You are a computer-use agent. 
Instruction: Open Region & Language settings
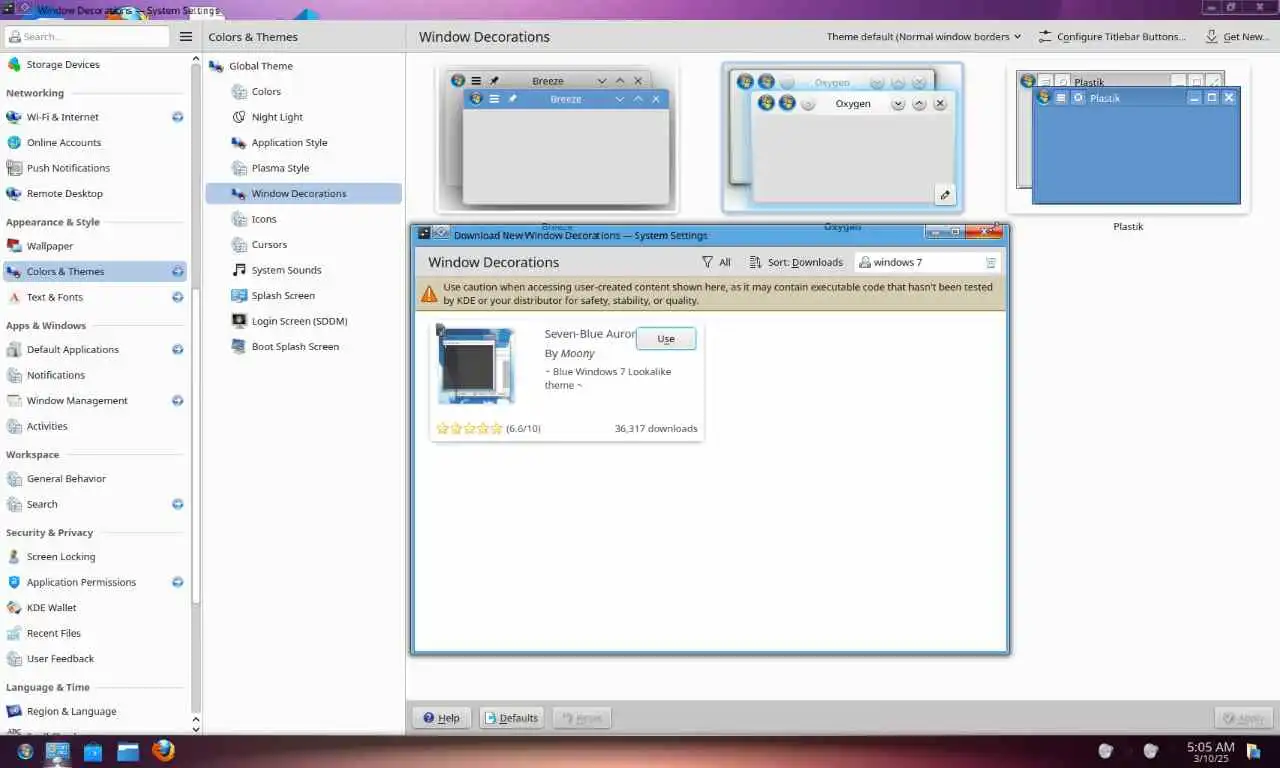coord(95,712)
